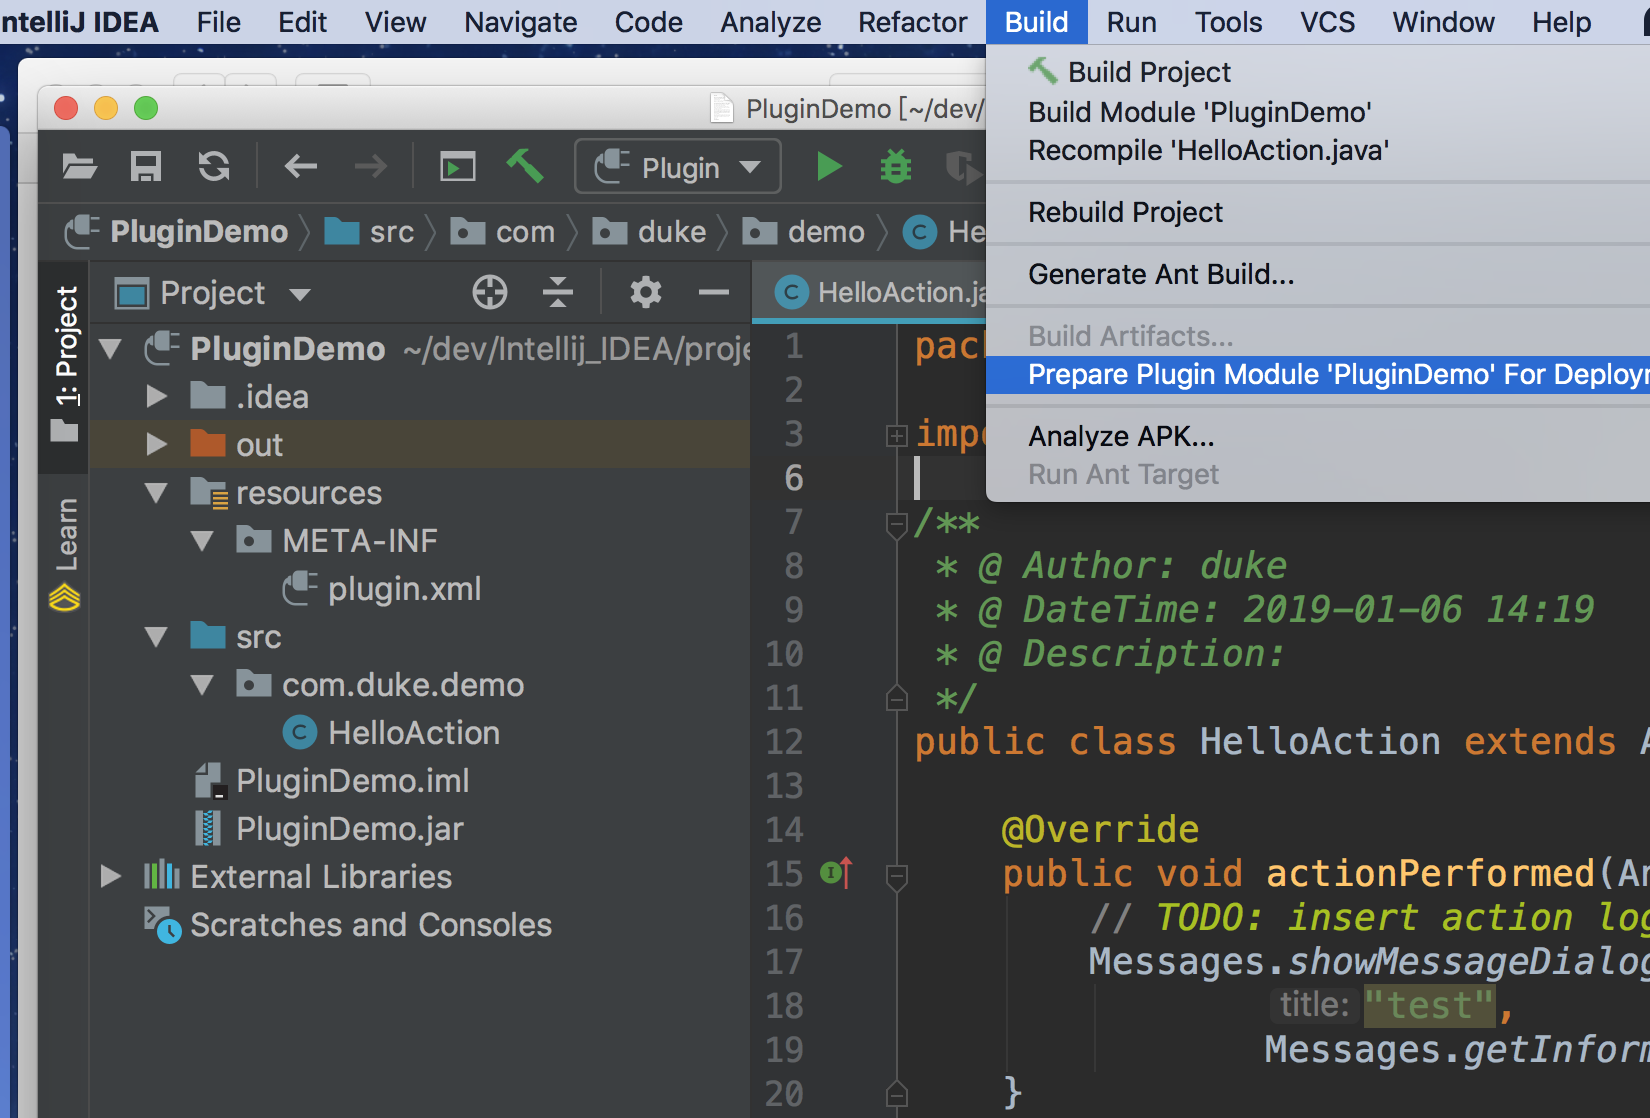Click the 'src' breadcrumb above the editor
1650x1118 pixels.
(390, 231)
